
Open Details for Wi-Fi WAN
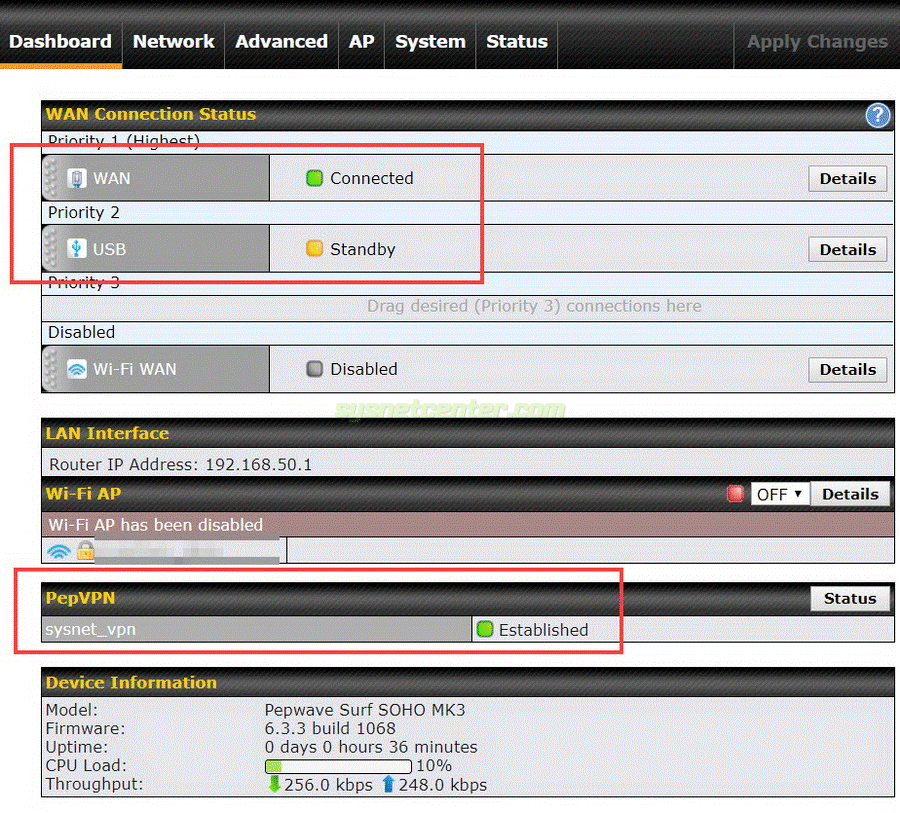[x=848, y=370]
